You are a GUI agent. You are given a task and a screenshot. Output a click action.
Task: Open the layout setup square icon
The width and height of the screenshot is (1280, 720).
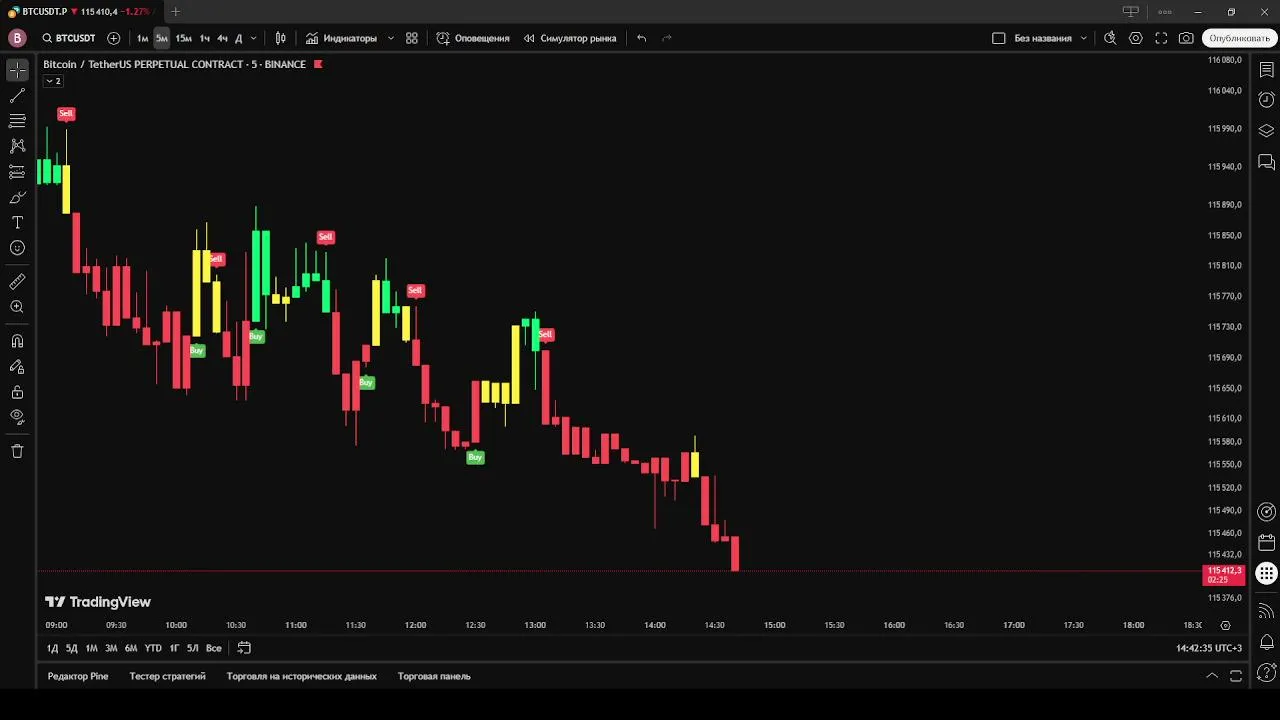click(998, 38)
